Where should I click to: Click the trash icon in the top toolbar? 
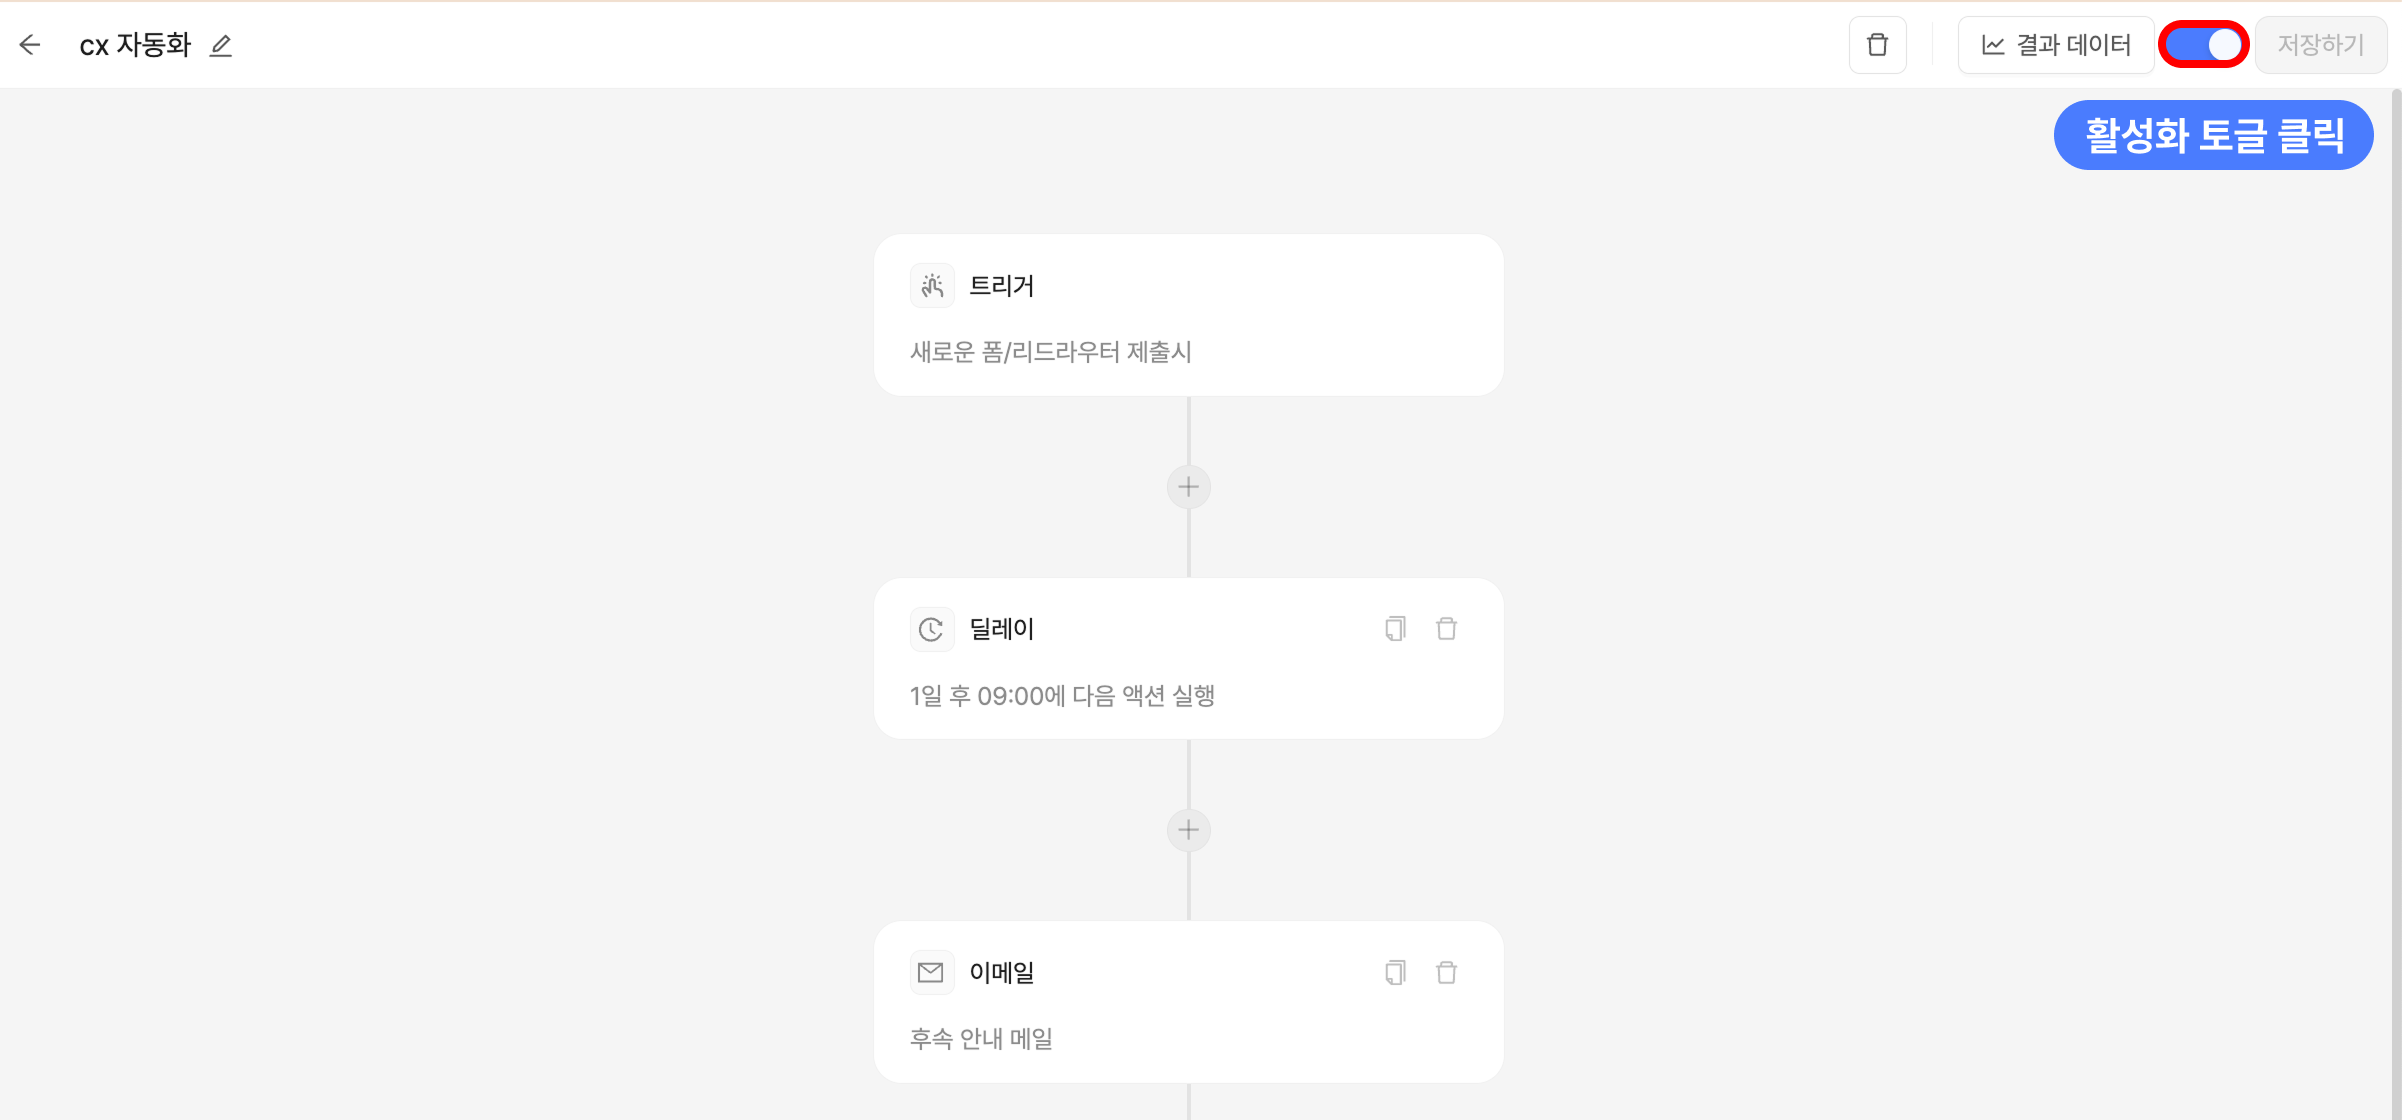pyautogui.click(x=1877, y=45)
